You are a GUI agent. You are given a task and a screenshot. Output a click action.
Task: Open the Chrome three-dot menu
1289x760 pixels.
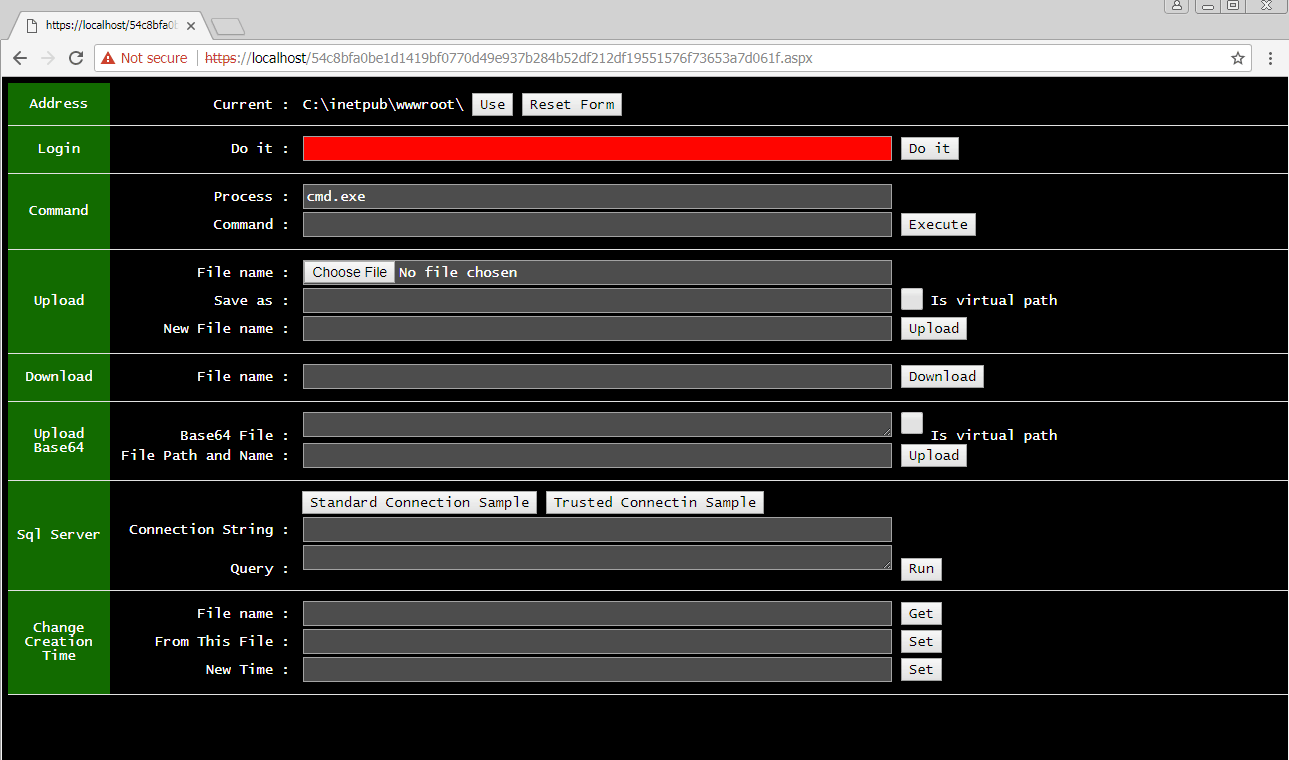(1270, 58)
